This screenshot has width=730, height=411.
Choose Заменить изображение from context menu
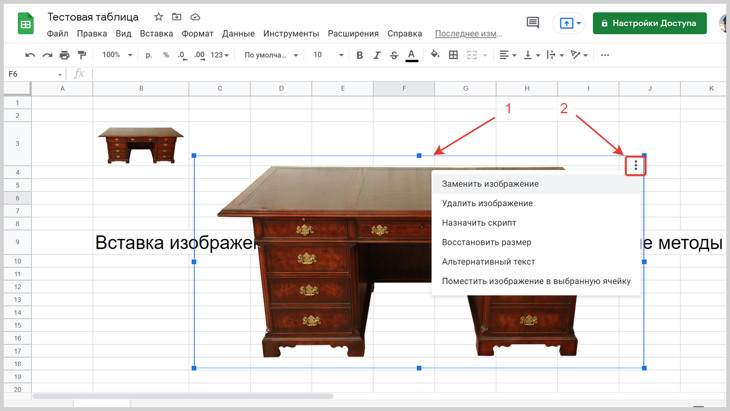coord(490,184)
